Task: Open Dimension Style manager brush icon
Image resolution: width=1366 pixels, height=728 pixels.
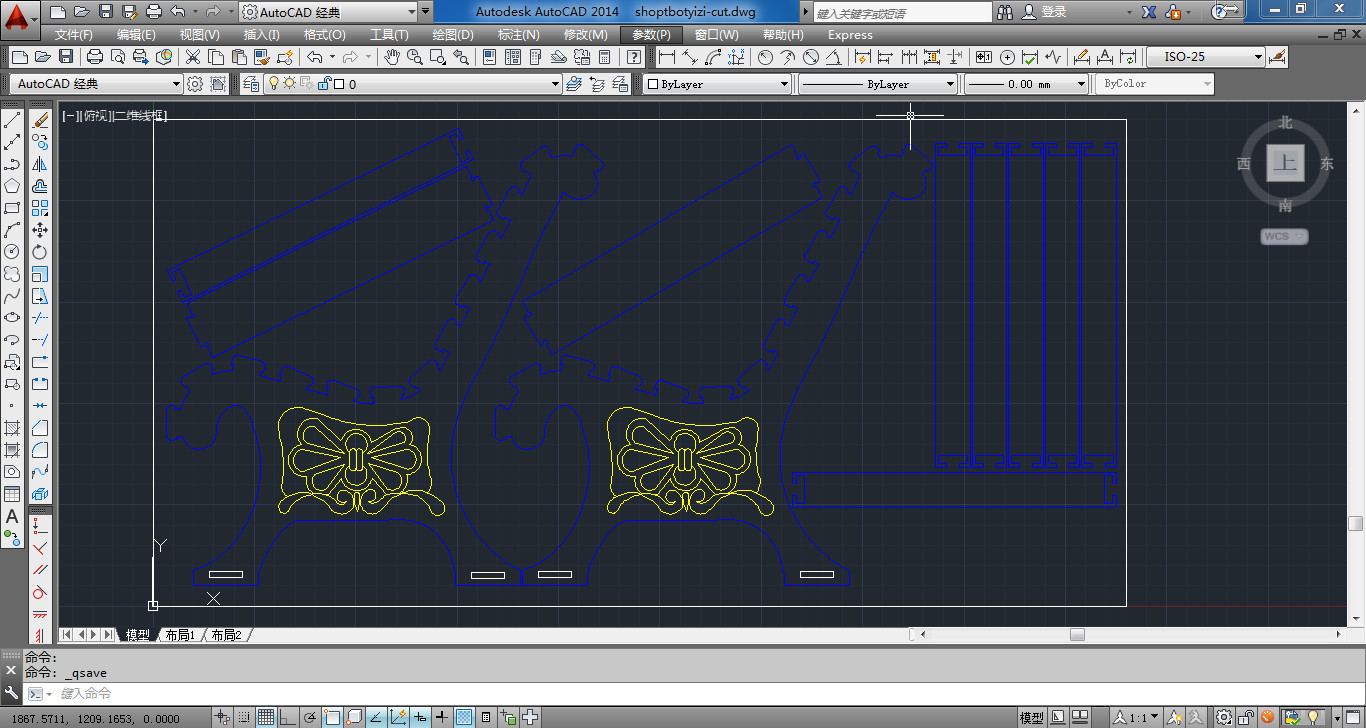Action: click(x=1277, y=57)
